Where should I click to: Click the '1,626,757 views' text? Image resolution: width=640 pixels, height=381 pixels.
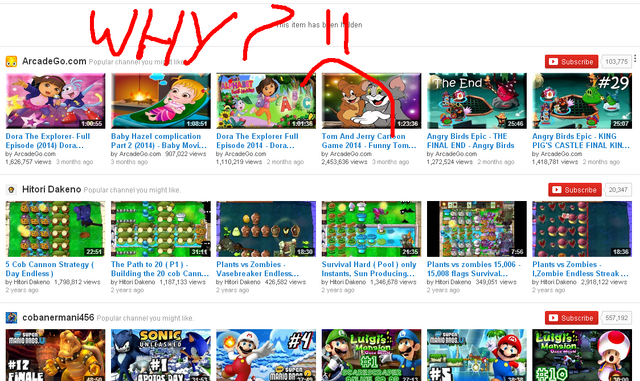click(28, 162)
